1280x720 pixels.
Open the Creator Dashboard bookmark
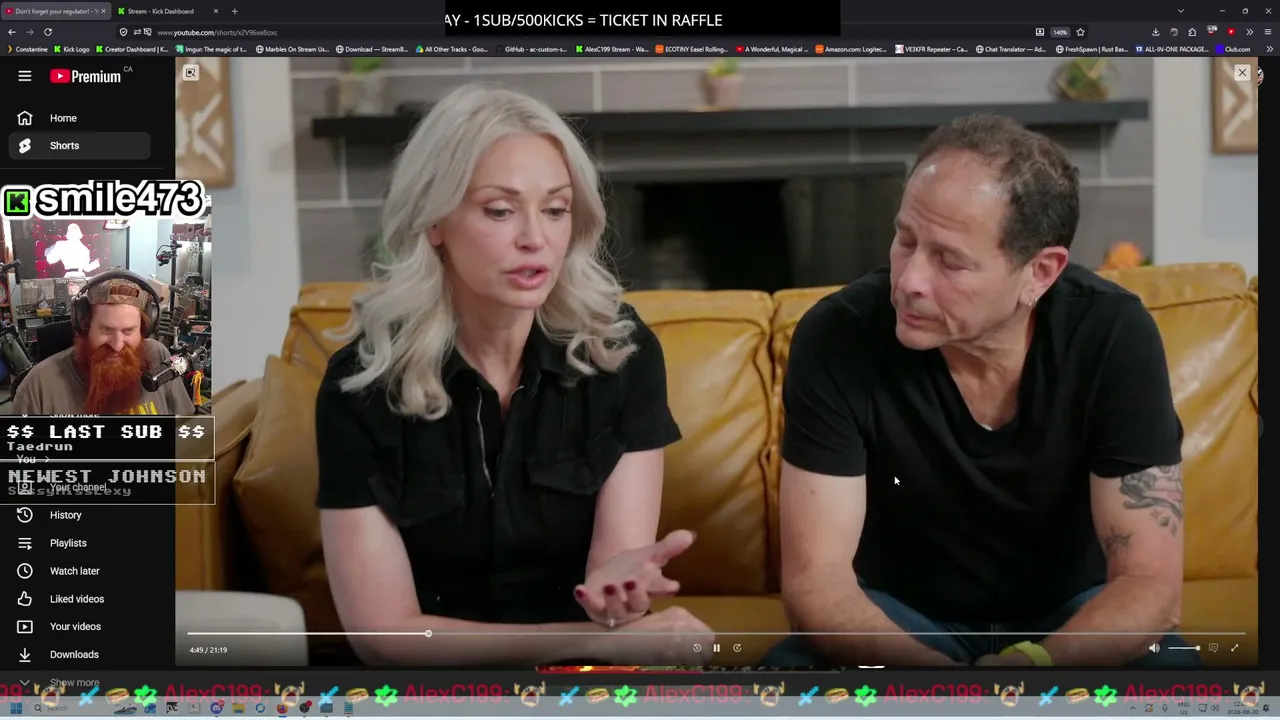130,49
